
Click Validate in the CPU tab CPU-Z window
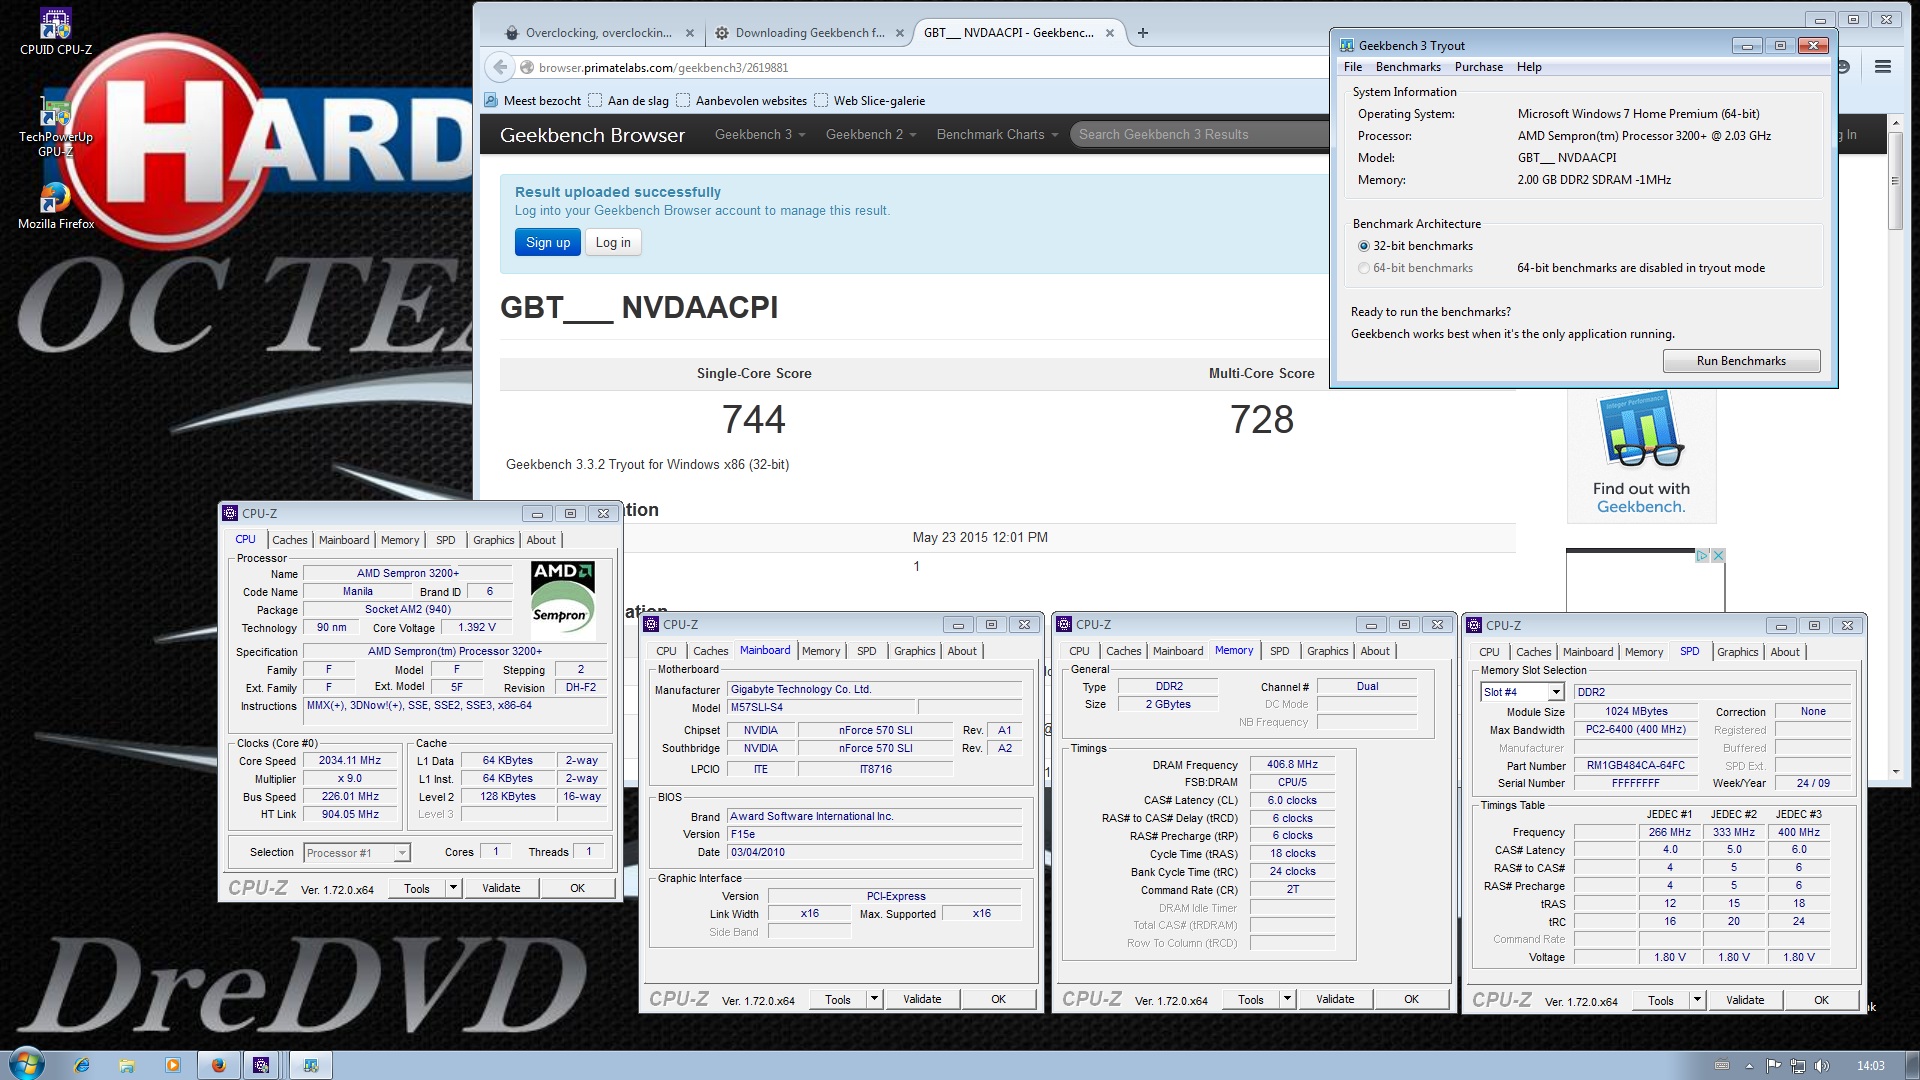[501, 888]
